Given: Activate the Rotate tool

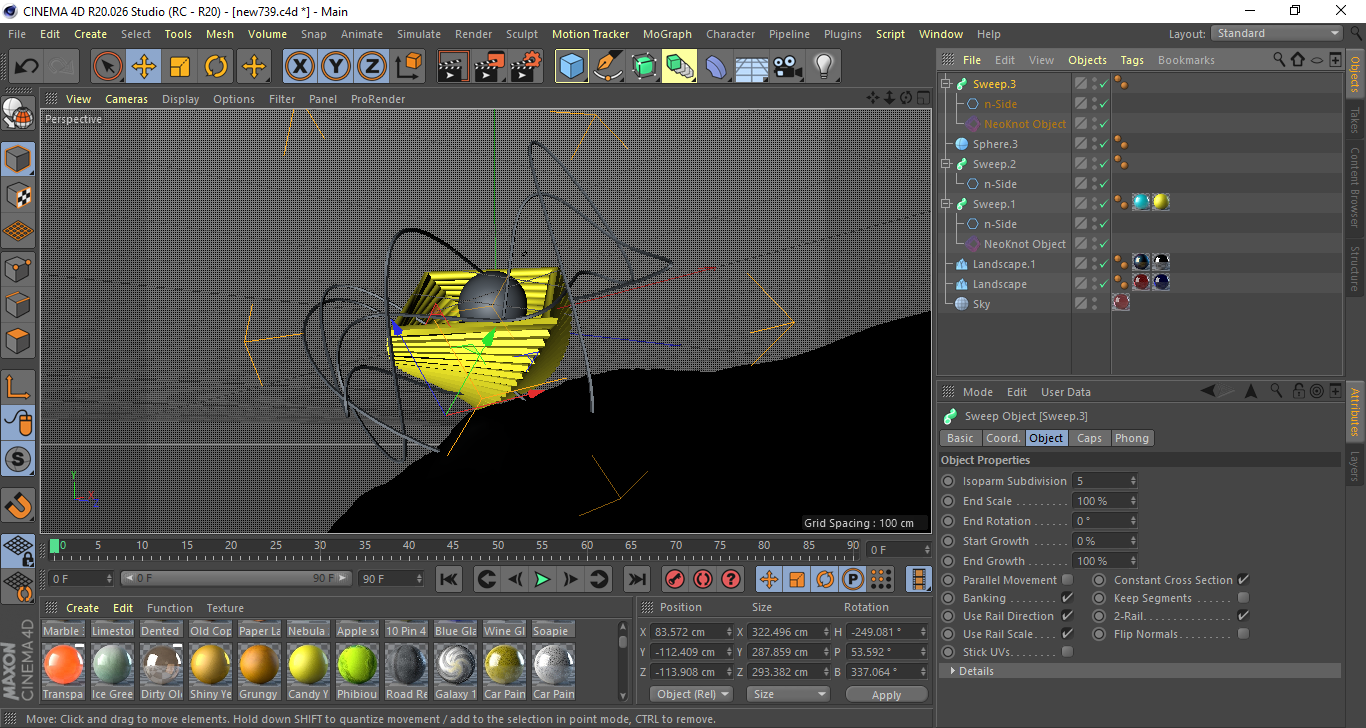Looking at the screenshot, I should click(216, 67).
